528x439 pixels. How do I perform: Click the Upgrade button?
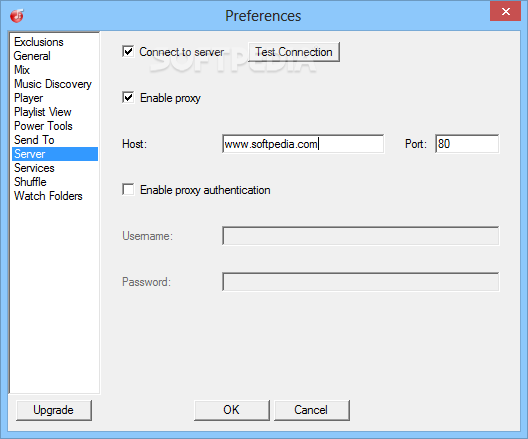(x=54, y=410)
